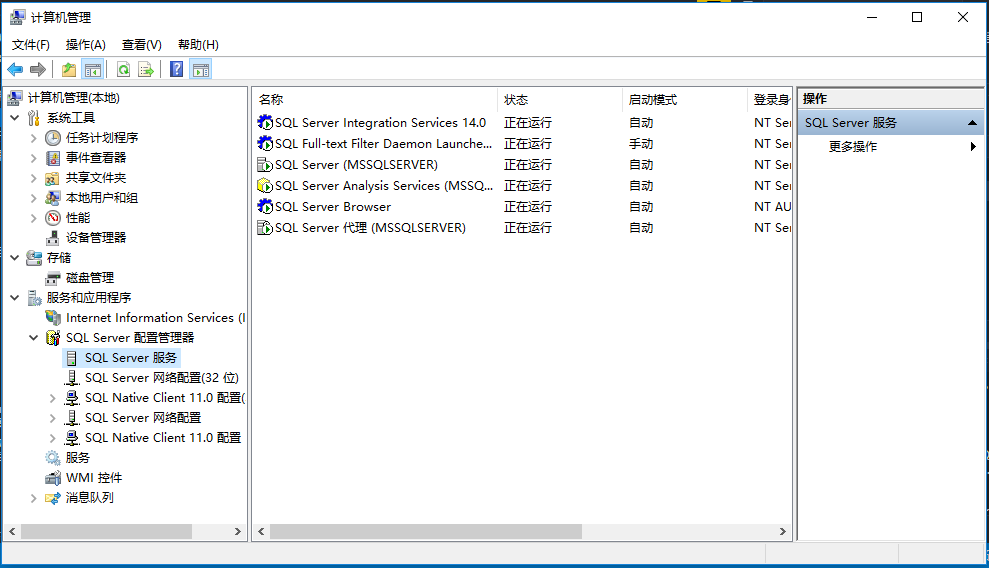
Task: Select 计算机管理(本地) root node
Action: (x=74, y=98)
